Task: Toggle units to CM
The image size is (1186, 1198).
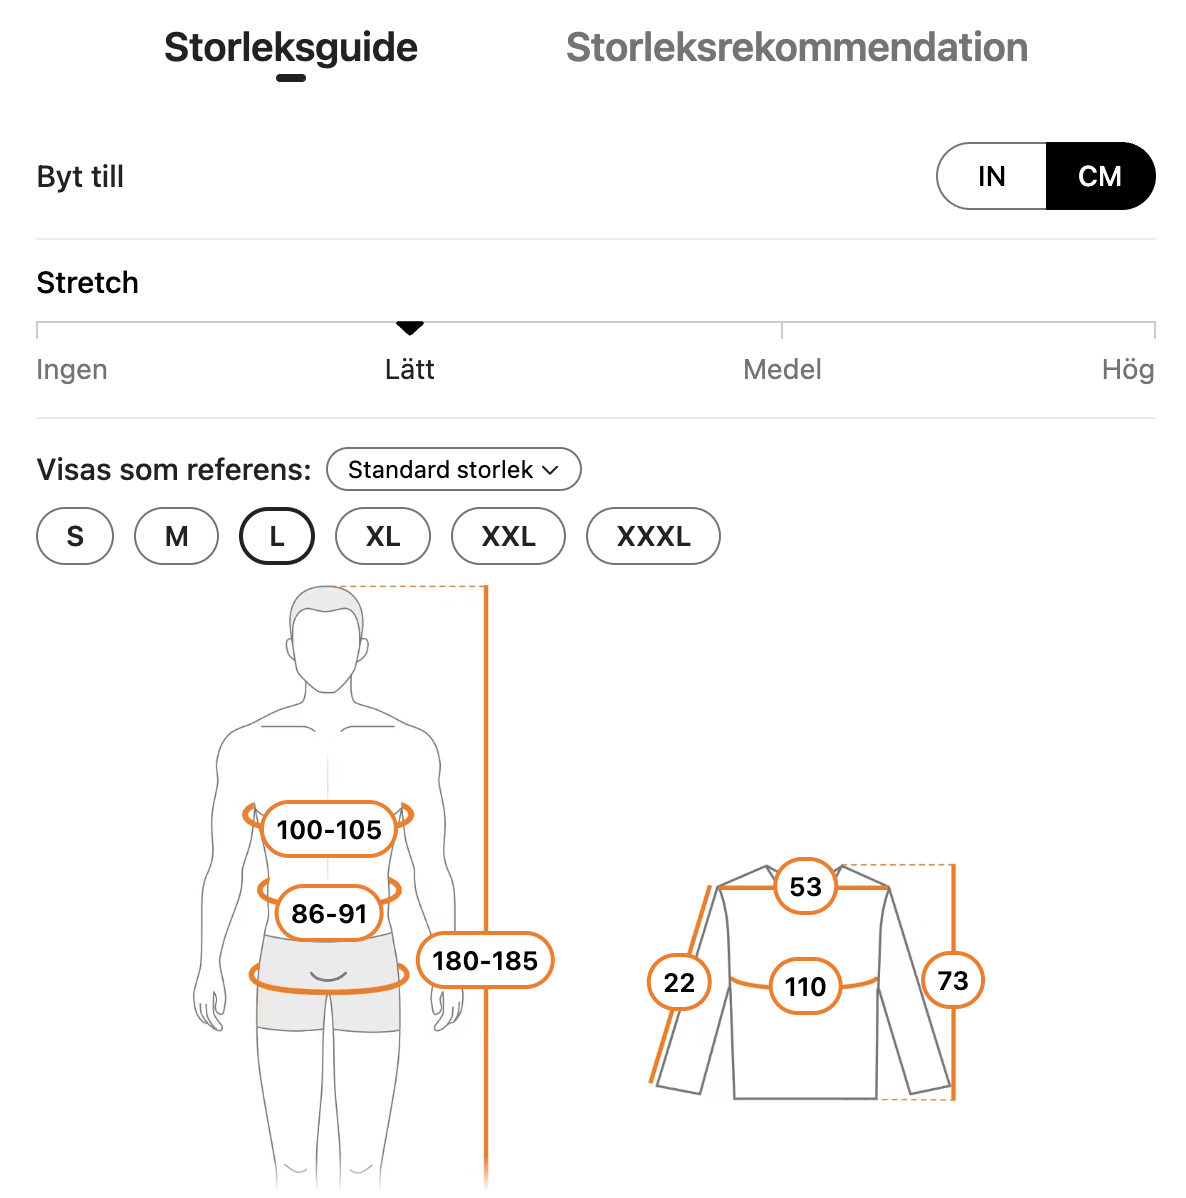Action: tap(1100, 176)
